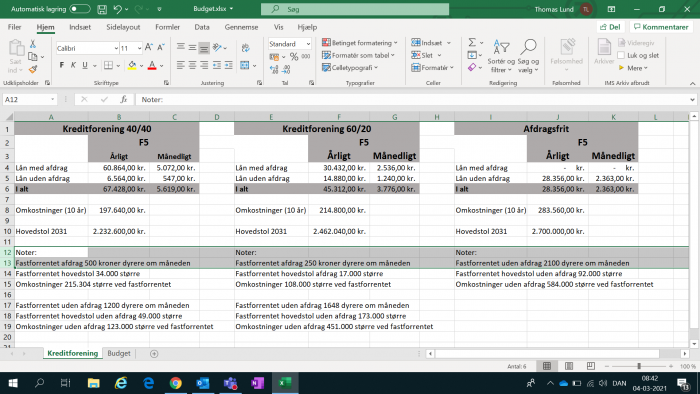This screenshot has height=394, width=700.
Task: Click column header F
Action: coord(339,117)
